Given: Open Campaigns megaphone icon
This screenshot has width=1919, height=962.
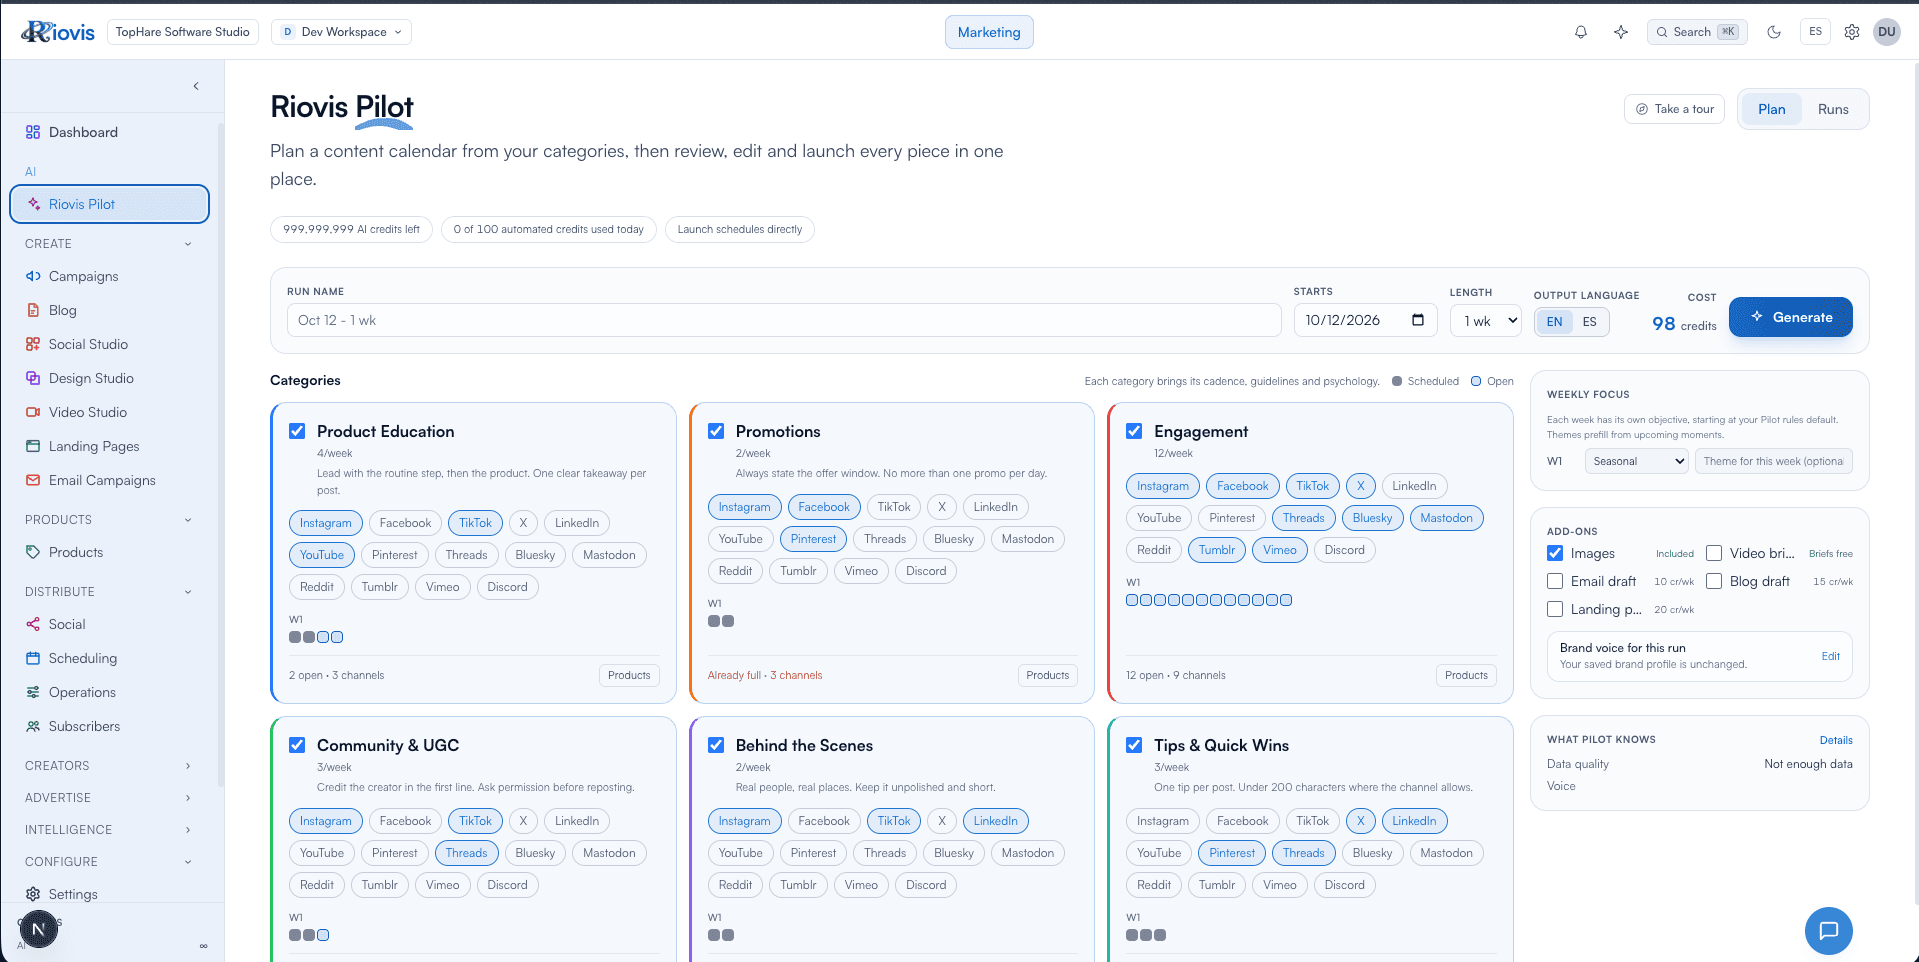Looking at the screenshot, I should 33,276.
